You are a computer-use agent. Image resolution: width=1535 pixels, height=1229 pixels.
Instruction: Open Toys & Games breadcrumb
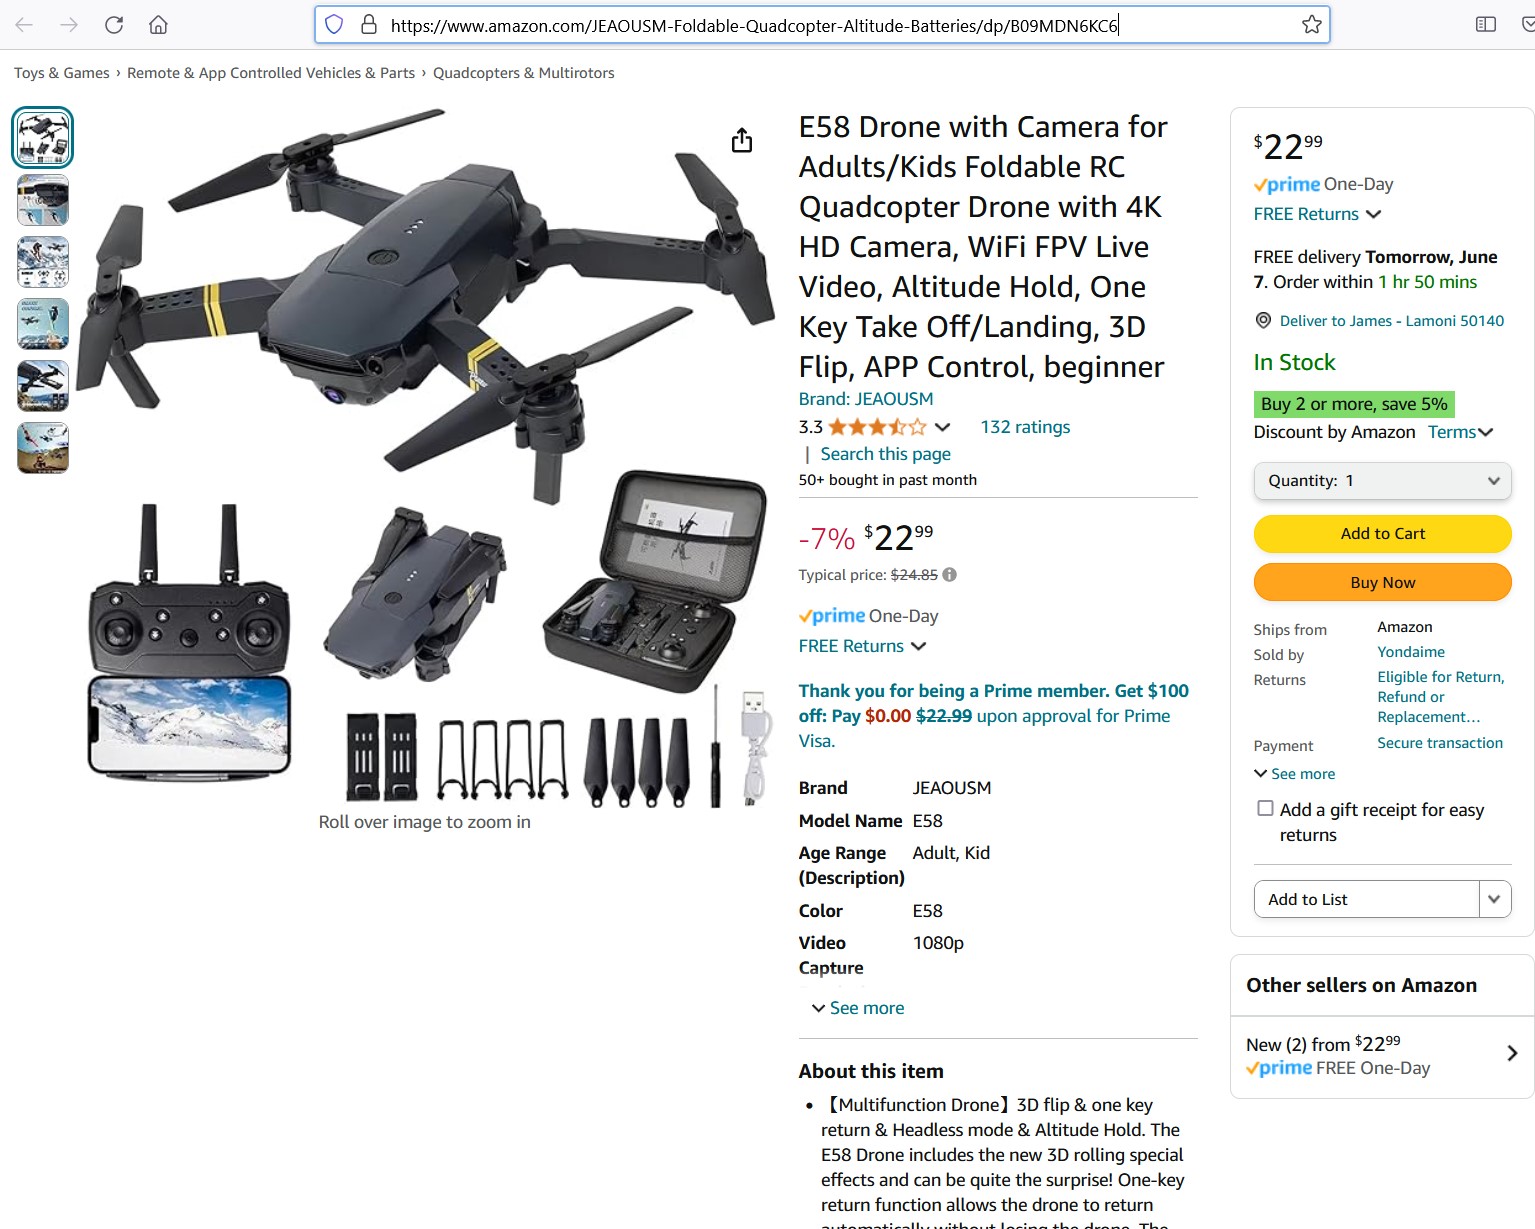(x=62, y=73)
